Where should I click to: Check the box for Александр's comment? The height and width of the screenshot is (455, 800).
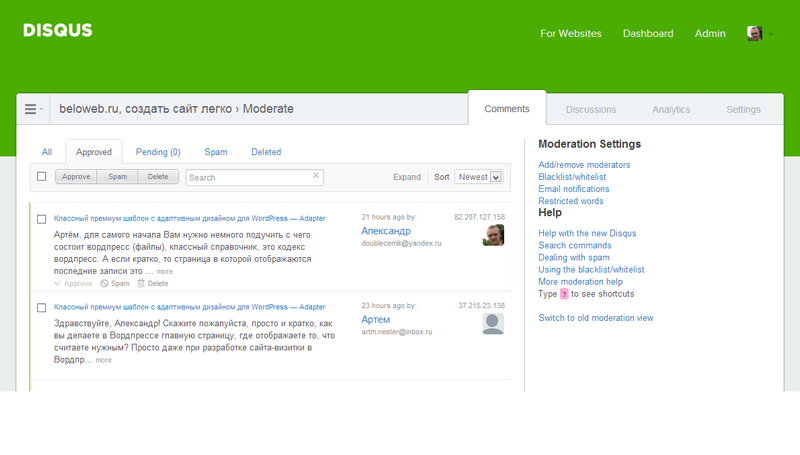(42, 219)
